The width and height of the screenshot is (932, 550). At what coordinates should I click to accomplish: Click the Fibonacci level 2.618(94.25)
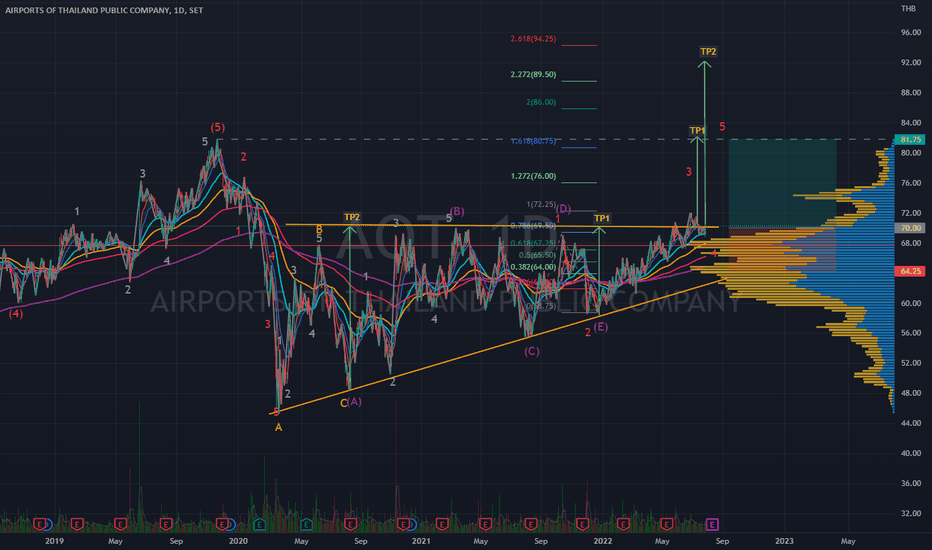pos(533,39)
